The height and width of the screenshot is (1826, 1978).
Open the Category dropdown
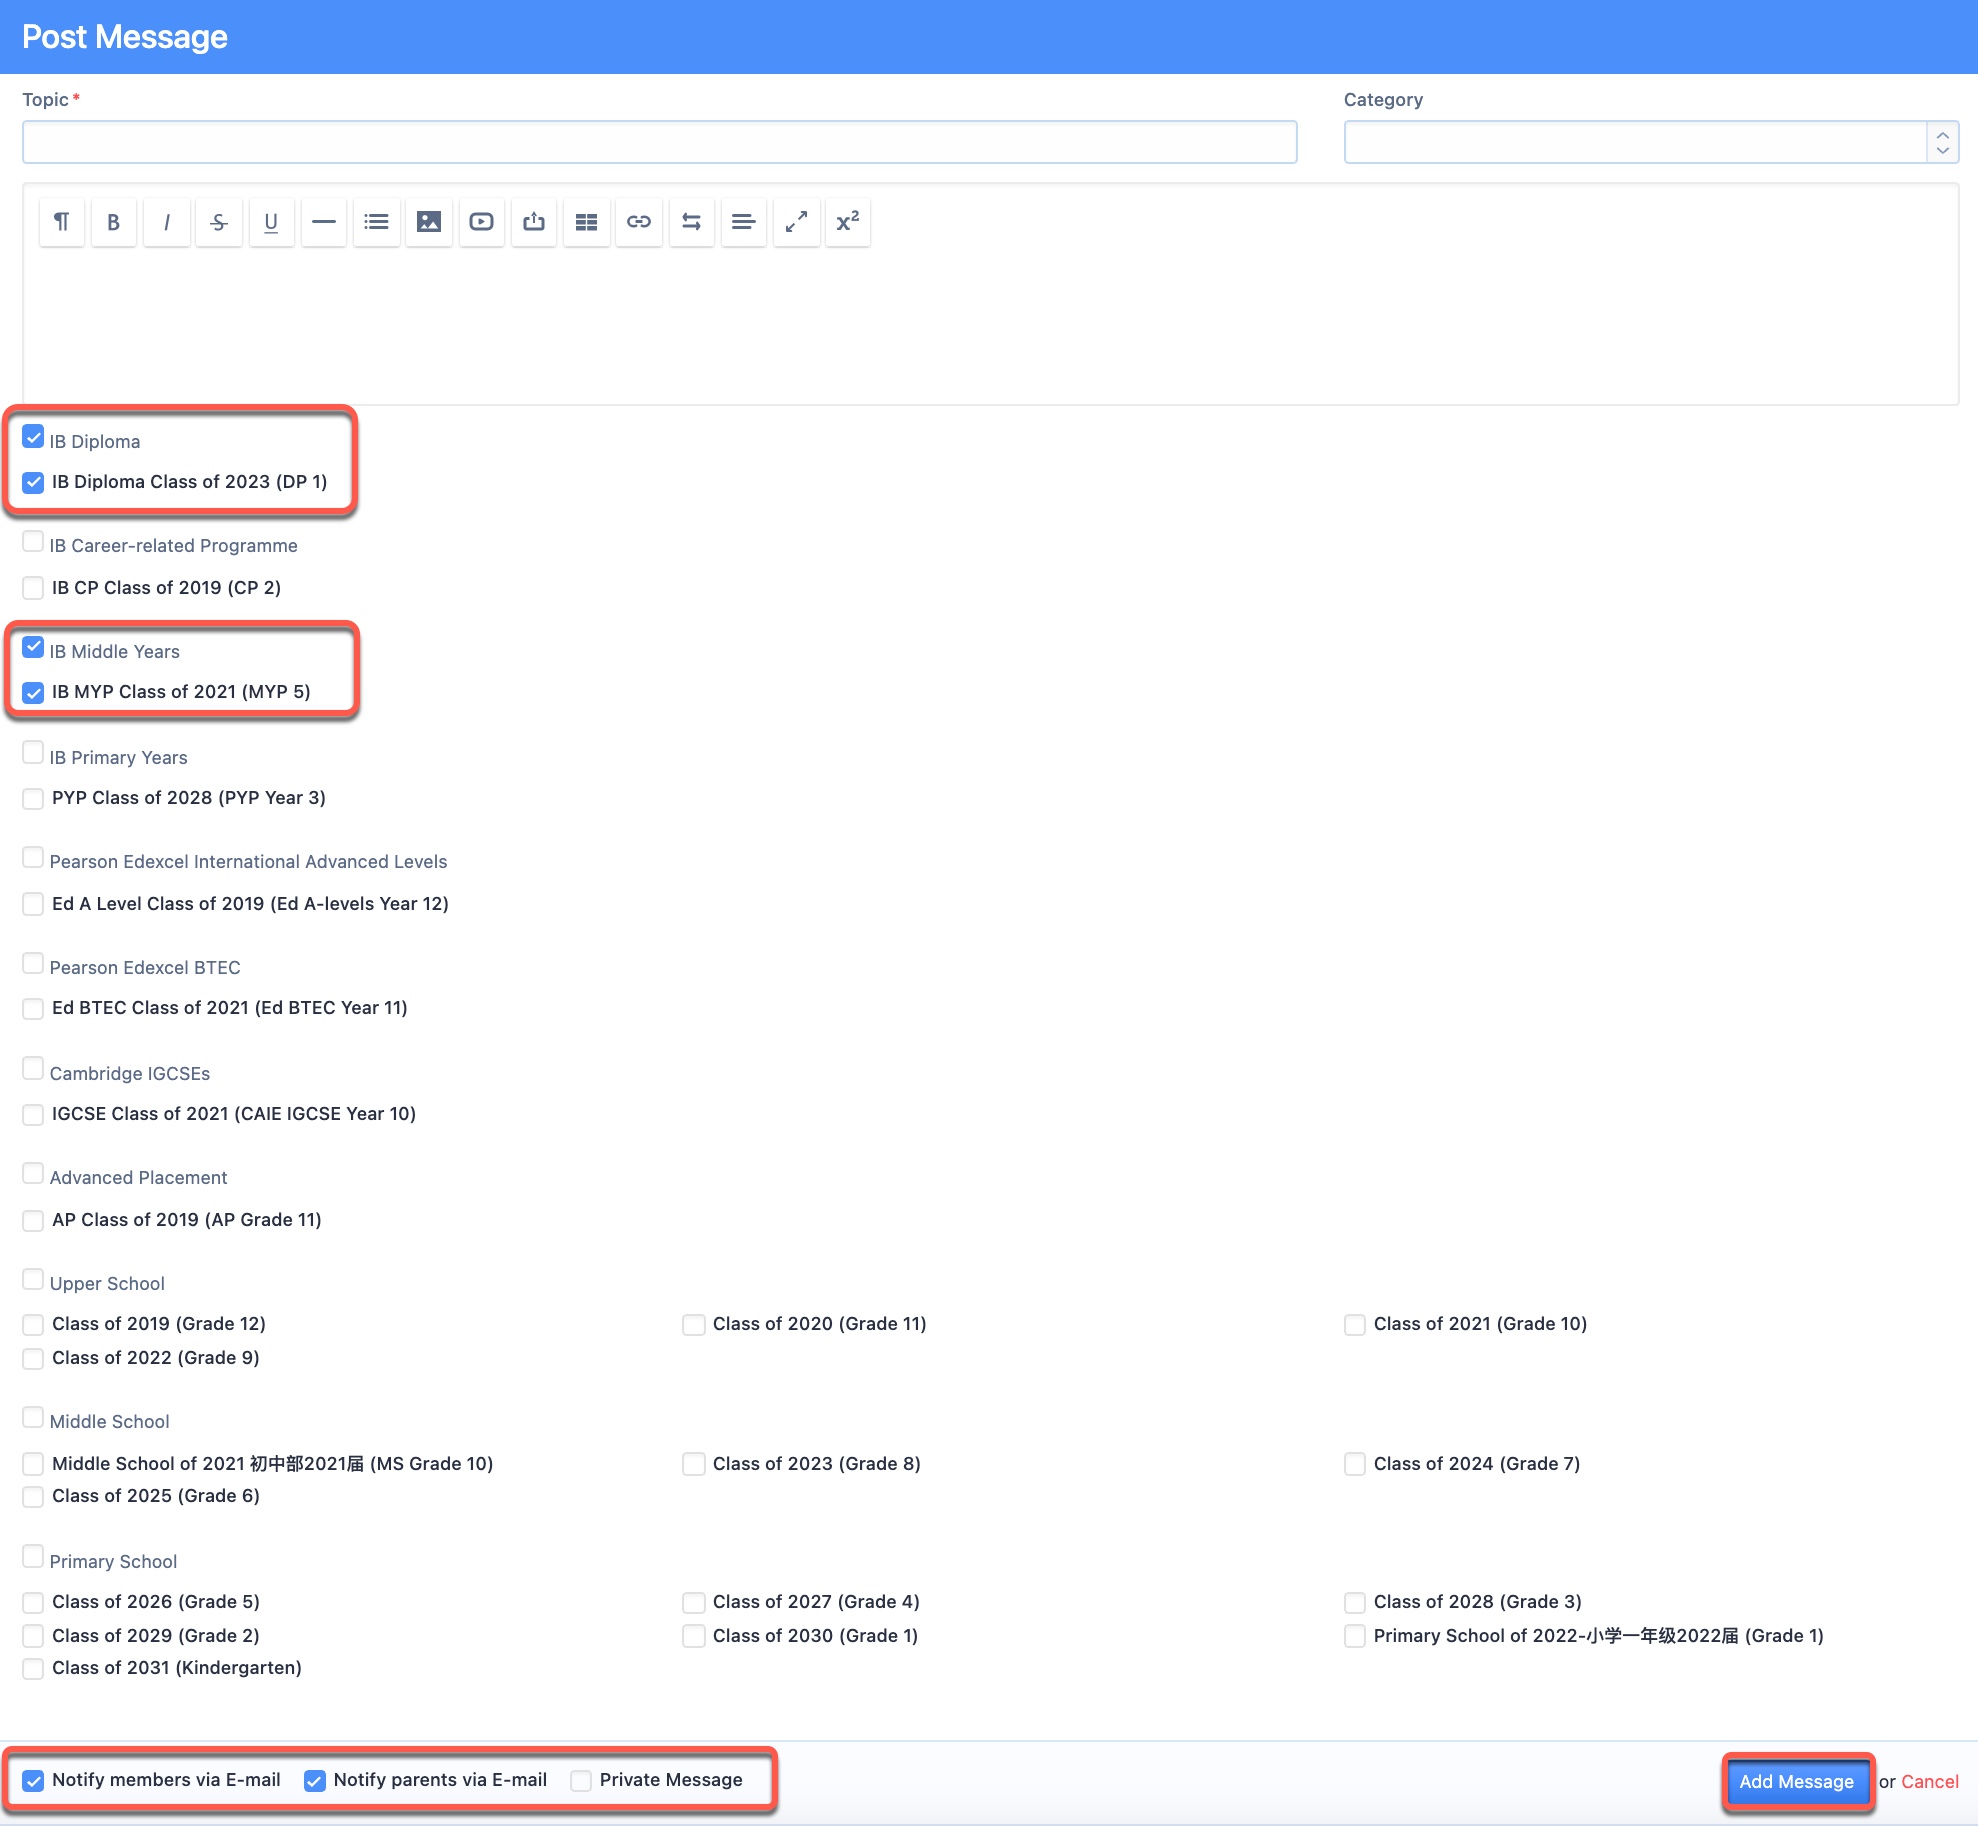pos(1650,142)
